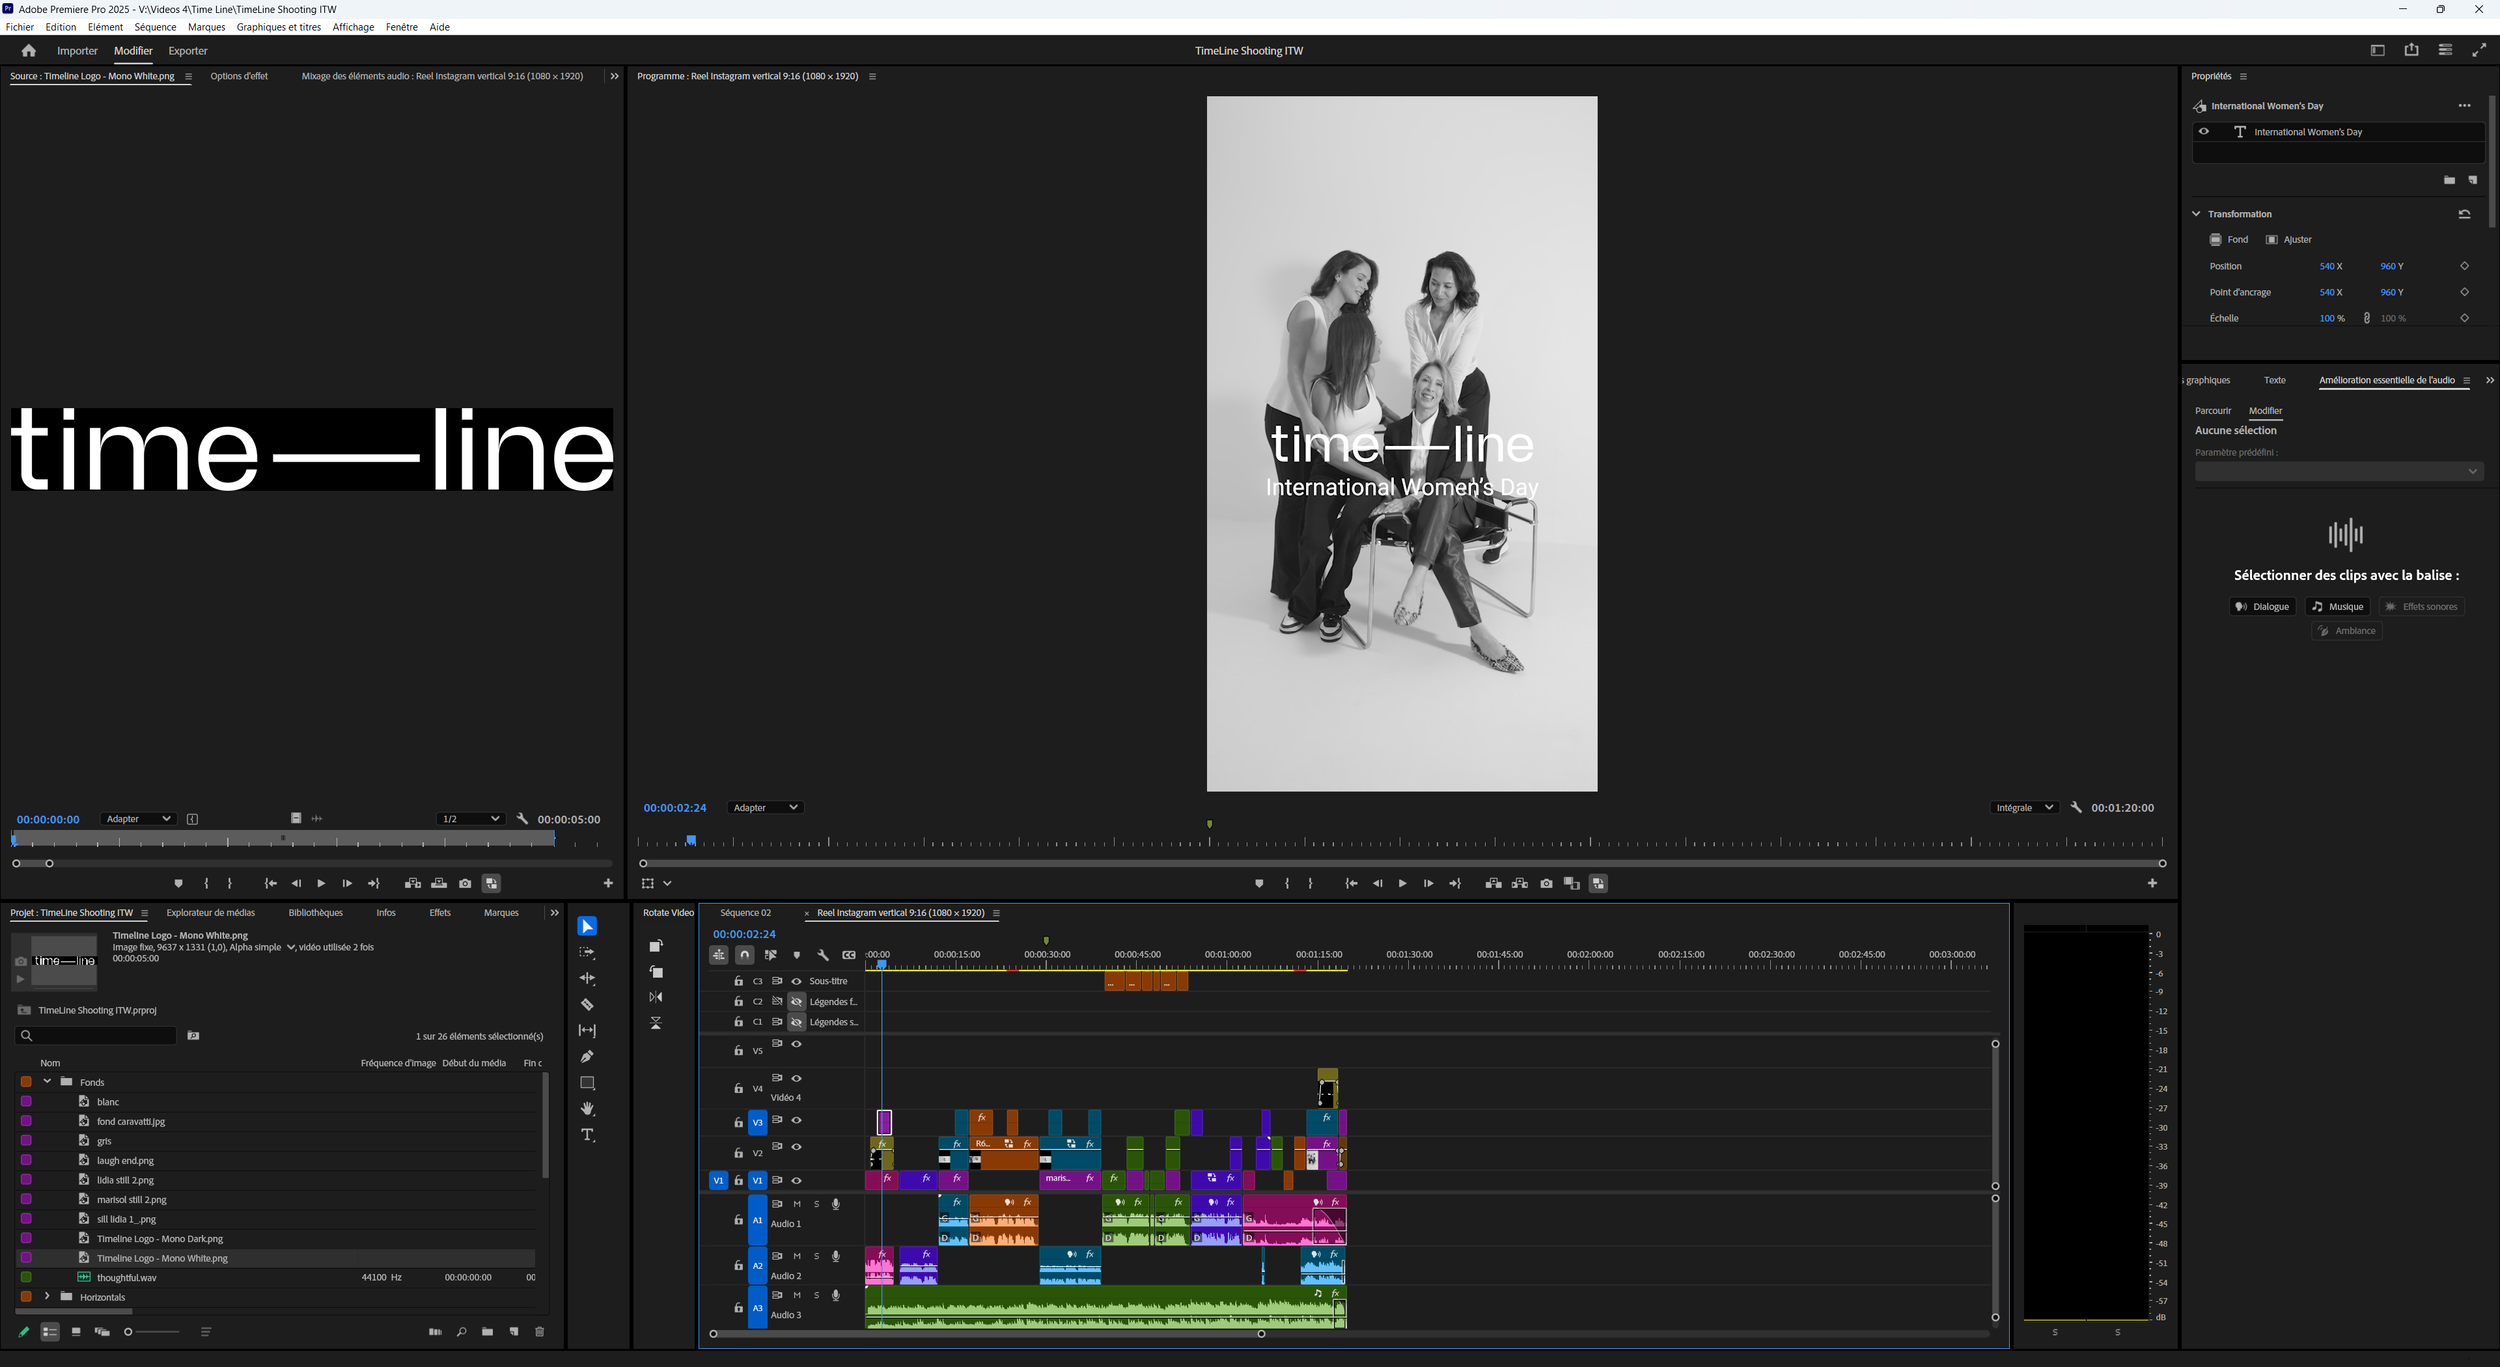Image resolution: width=2500 pixels, height=1367 pixels.
Task: Click the Ambiance tag button
Action: coord(2346,631)
